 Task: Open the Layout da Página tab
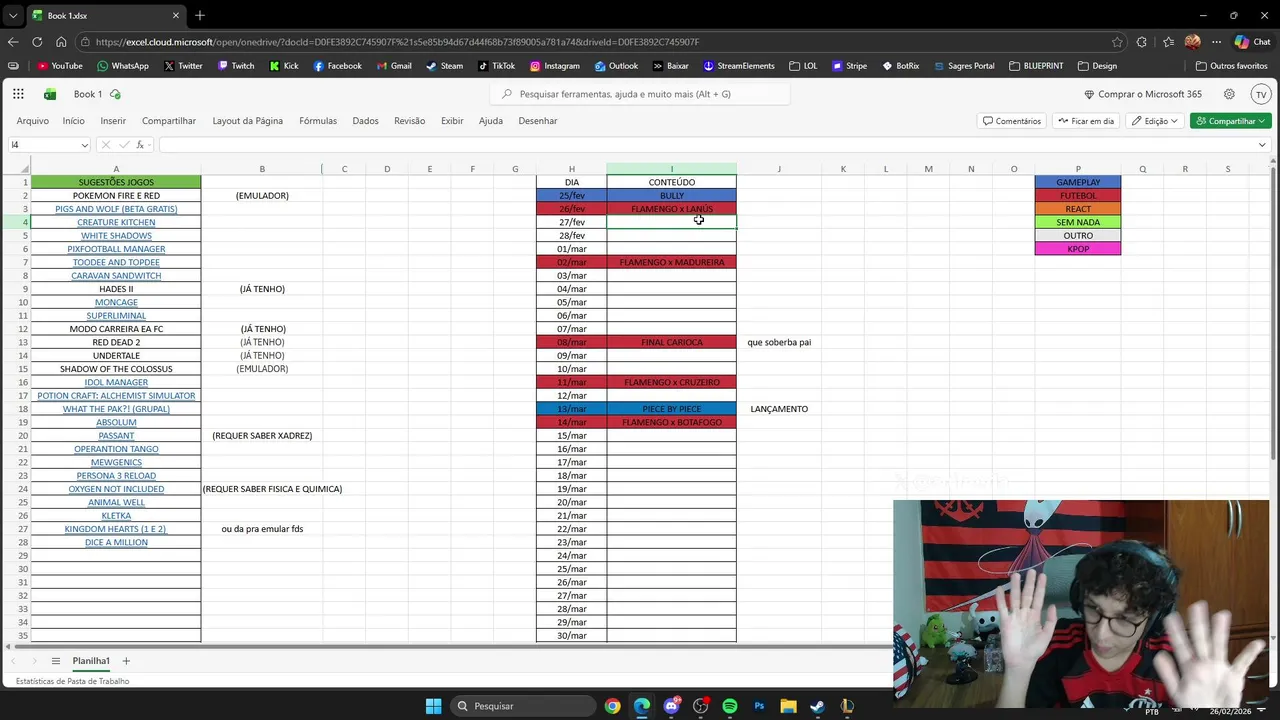247,121
